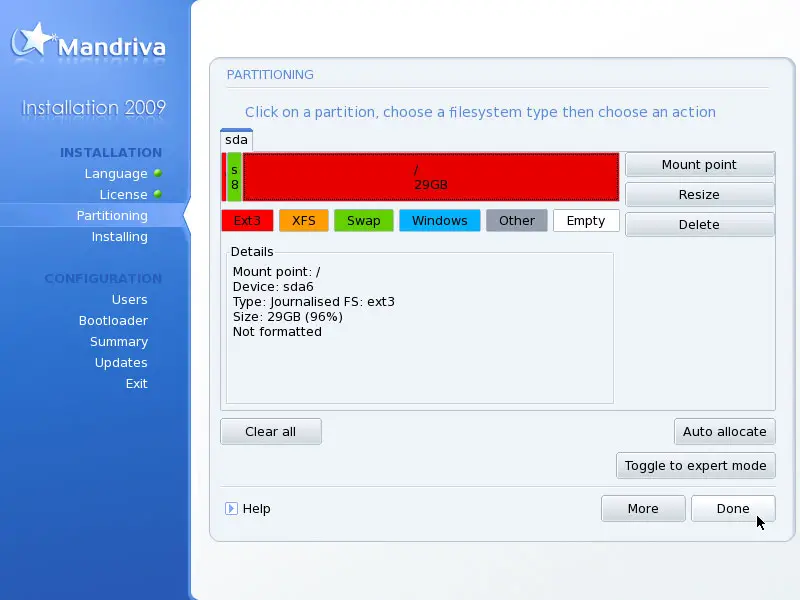The height and width of the screenshot is (600, 800).
Task: Expand the Help disclosure arrow
Action: 231,509
